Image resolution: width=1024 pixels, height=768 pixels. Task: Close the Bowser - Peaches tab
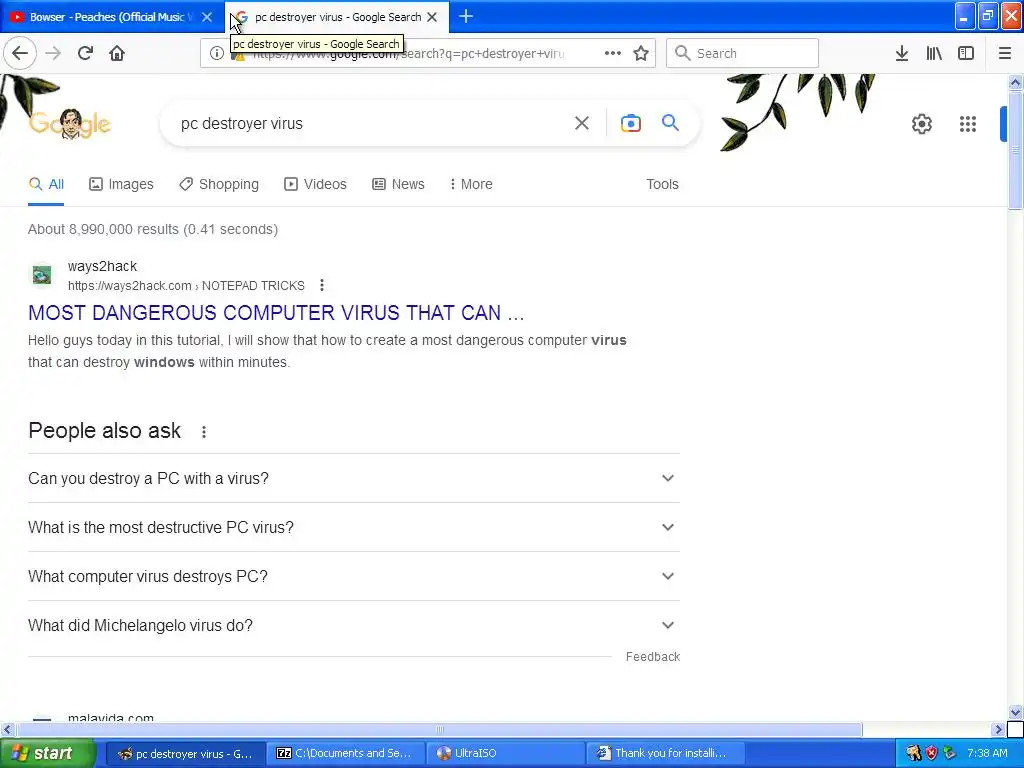tap(207, 17)
